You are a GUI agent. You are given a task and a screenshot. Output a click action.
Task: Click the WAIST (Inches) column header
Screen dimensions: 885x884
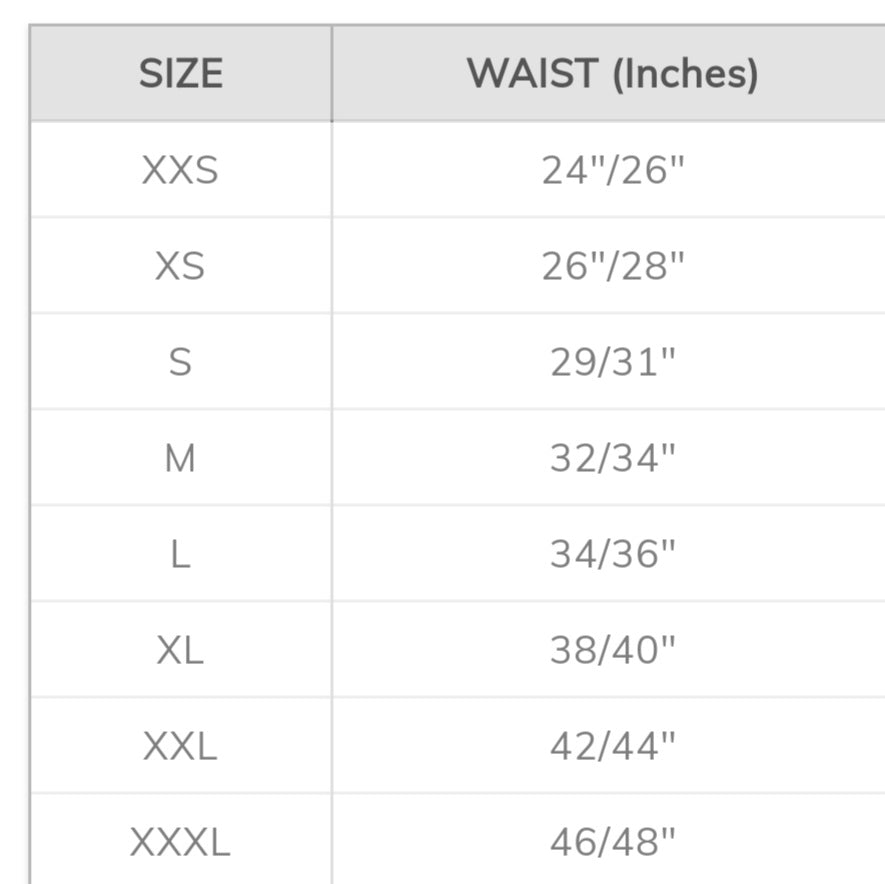pos(612,74)
